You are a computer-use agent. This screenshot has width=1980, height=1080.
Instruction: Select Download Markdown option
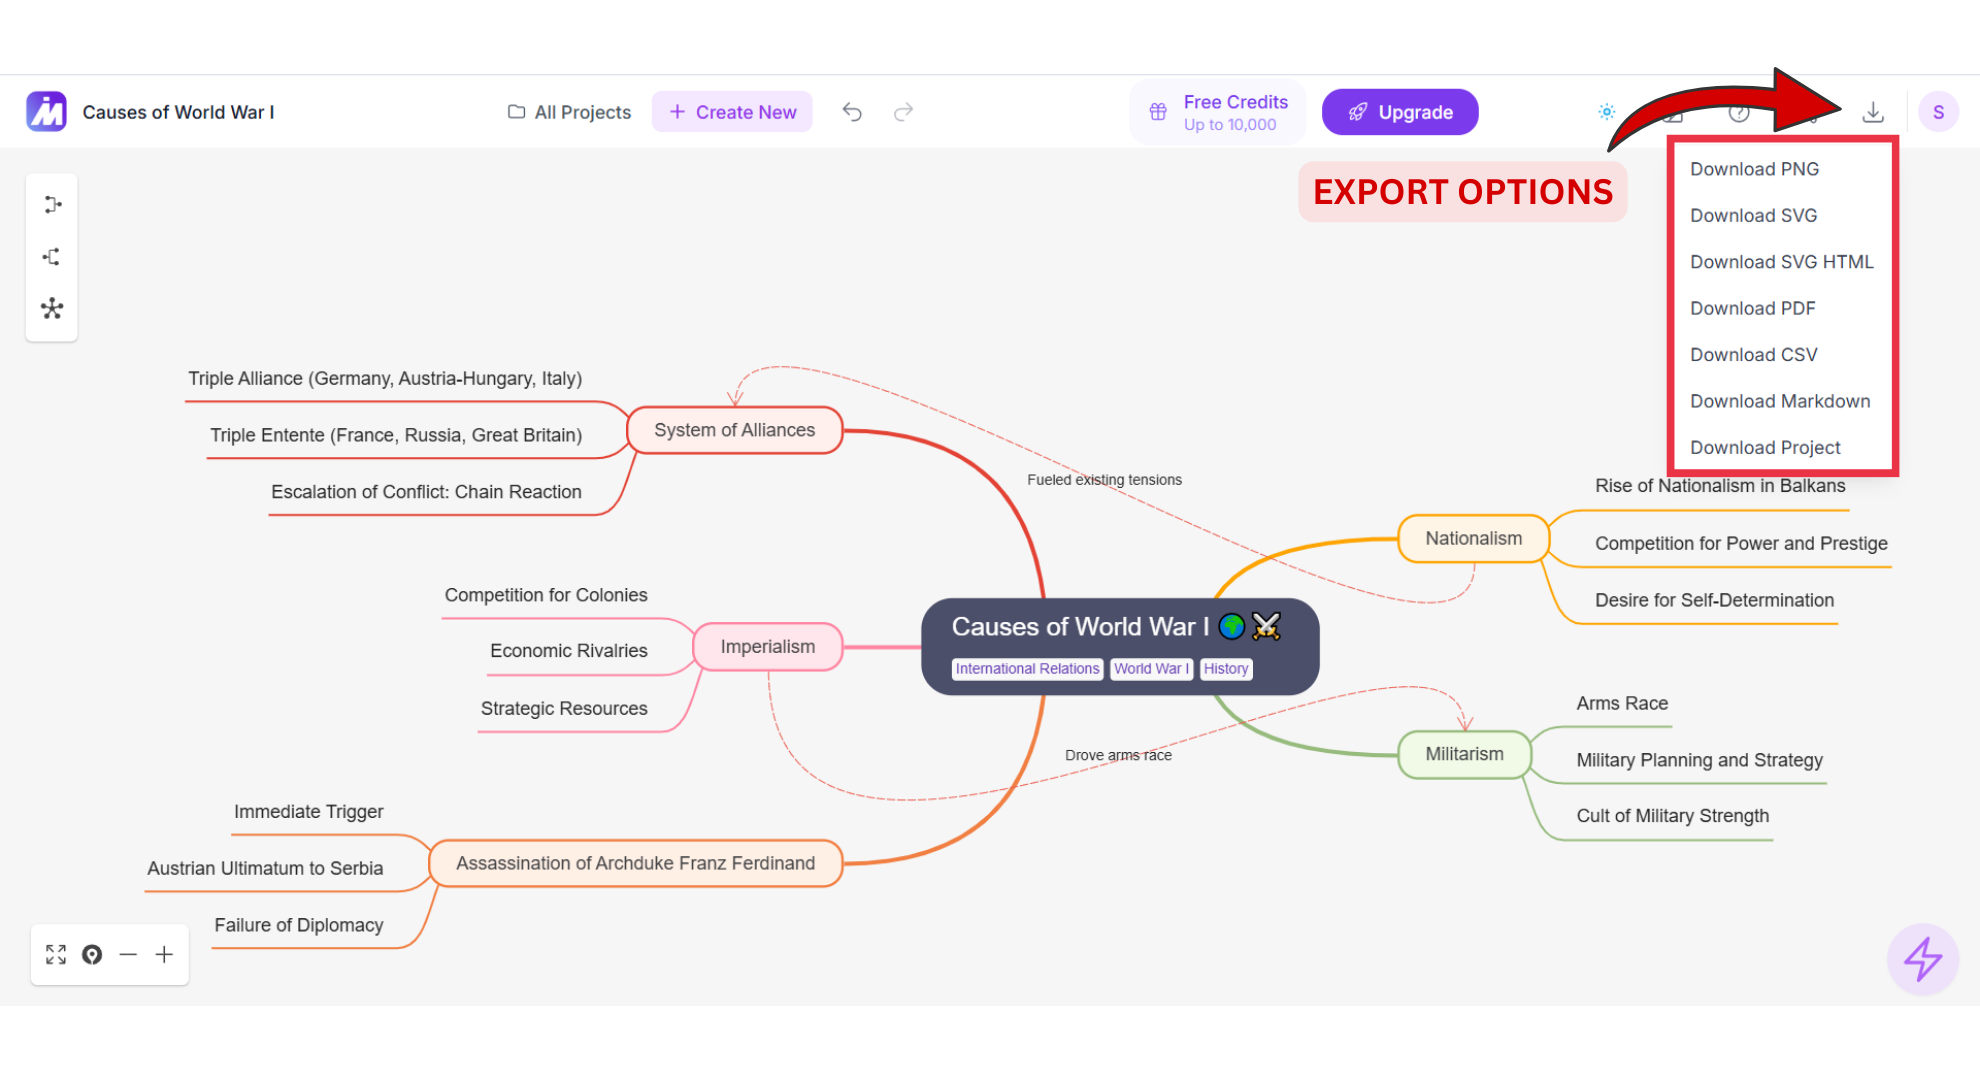pyautogui.click(x=1779, y=401)
